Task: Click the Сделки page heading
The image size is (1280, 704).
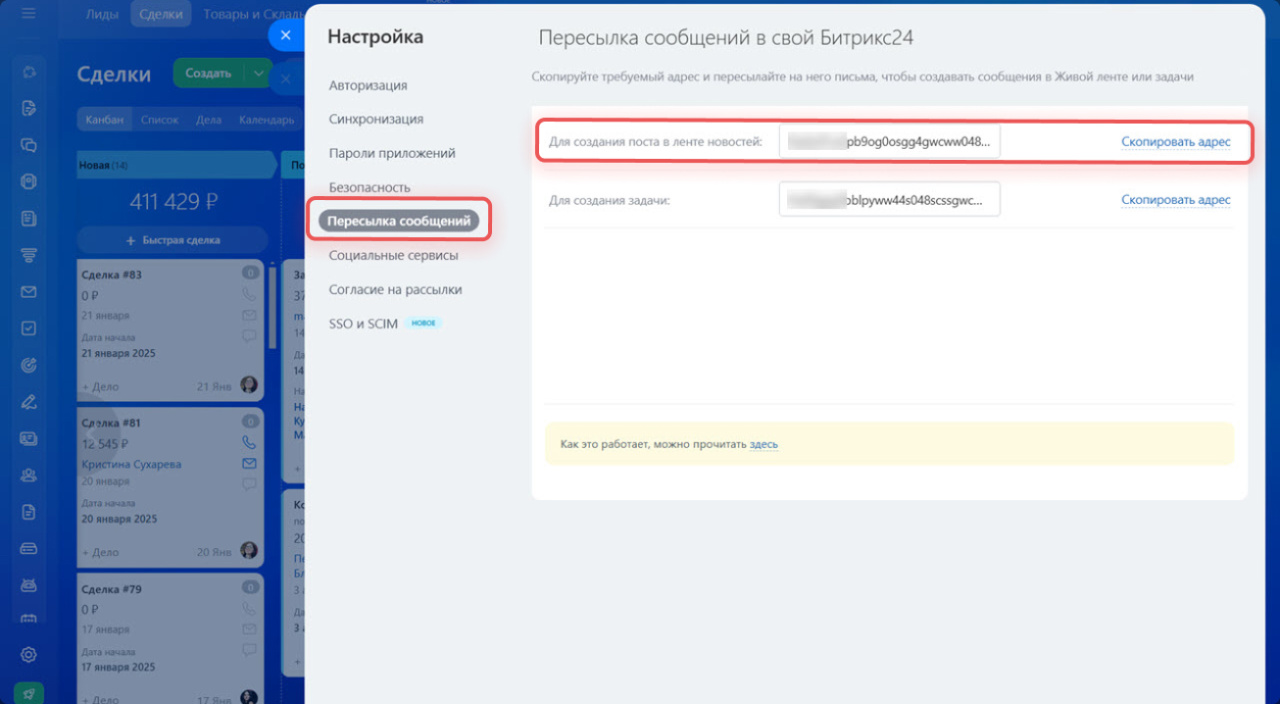Action: pos(114,74)
